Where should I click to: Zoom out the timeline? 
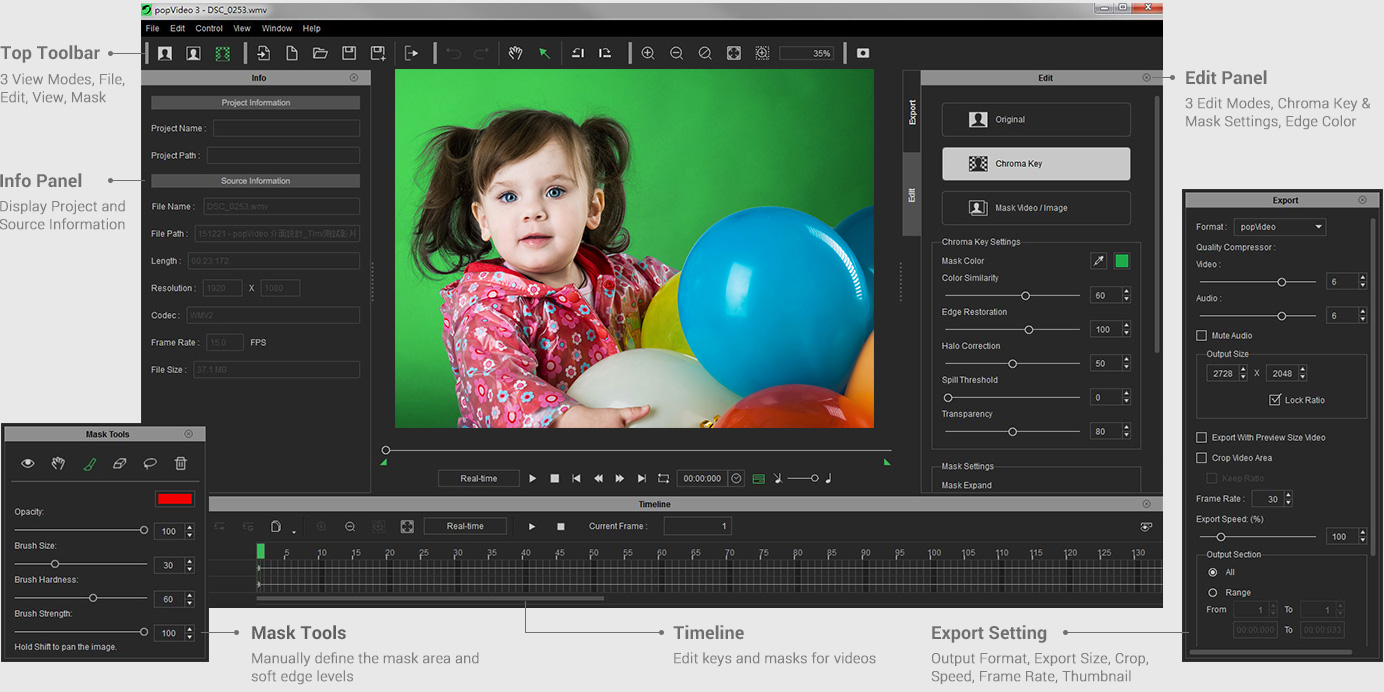tap(350, 526)
